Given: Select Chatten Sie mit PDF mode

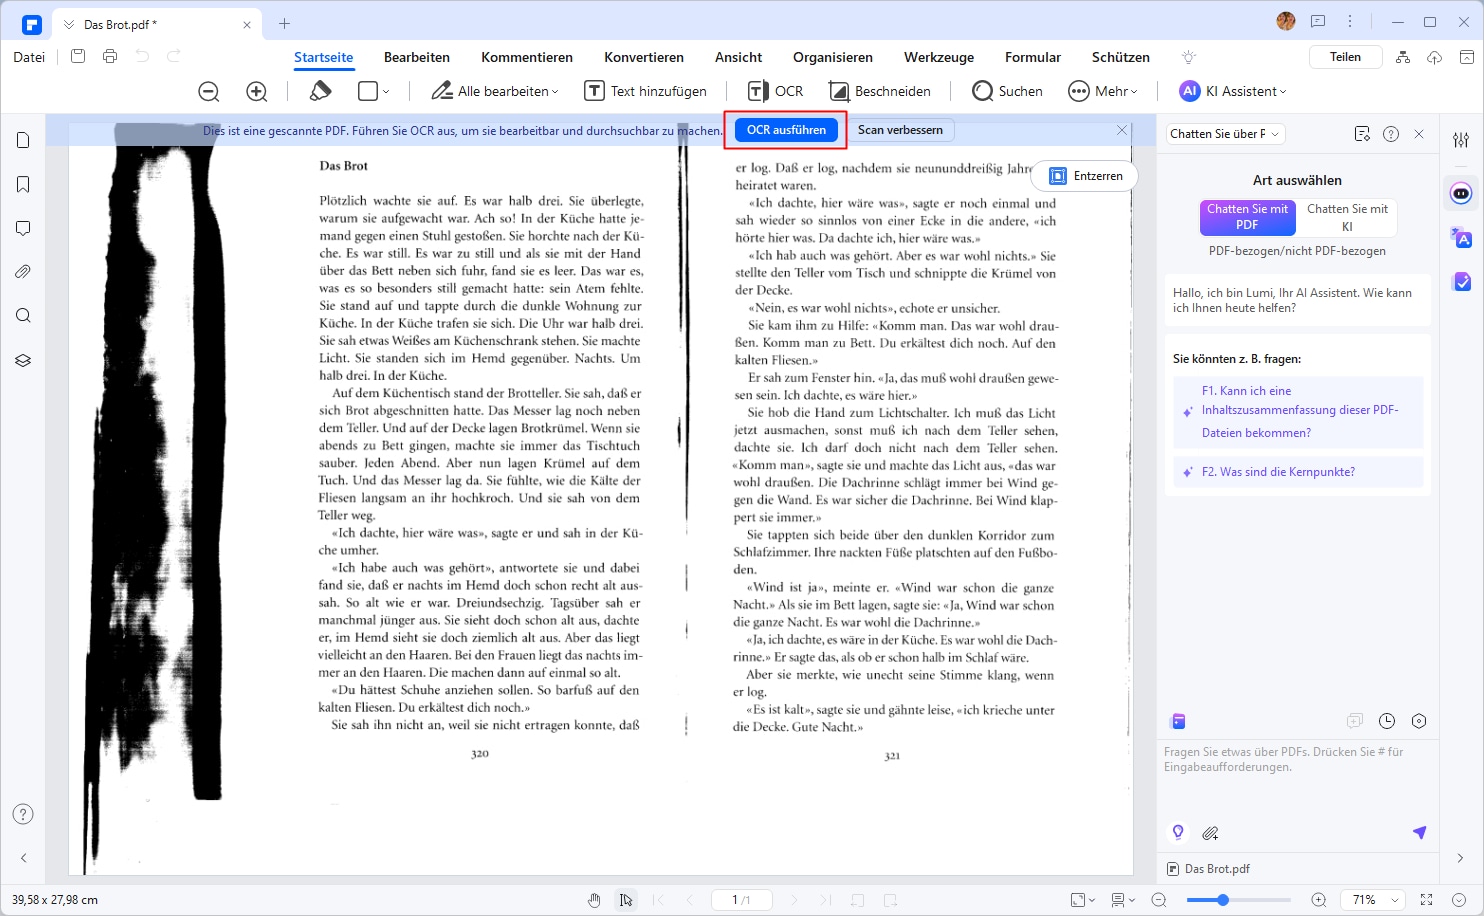Looking at the screenshot, I should pyautogui.click(x=1247, y=217).
